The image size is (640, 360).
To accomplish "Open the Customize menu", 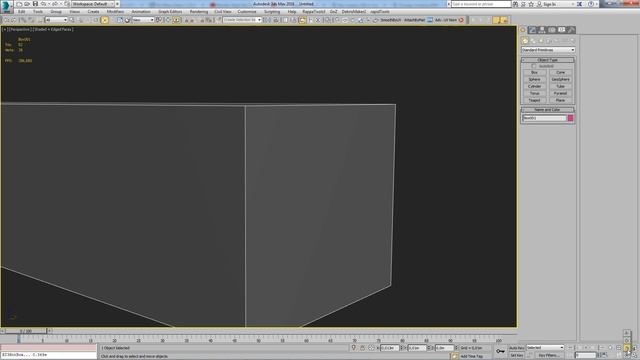I will coord(247,12).
